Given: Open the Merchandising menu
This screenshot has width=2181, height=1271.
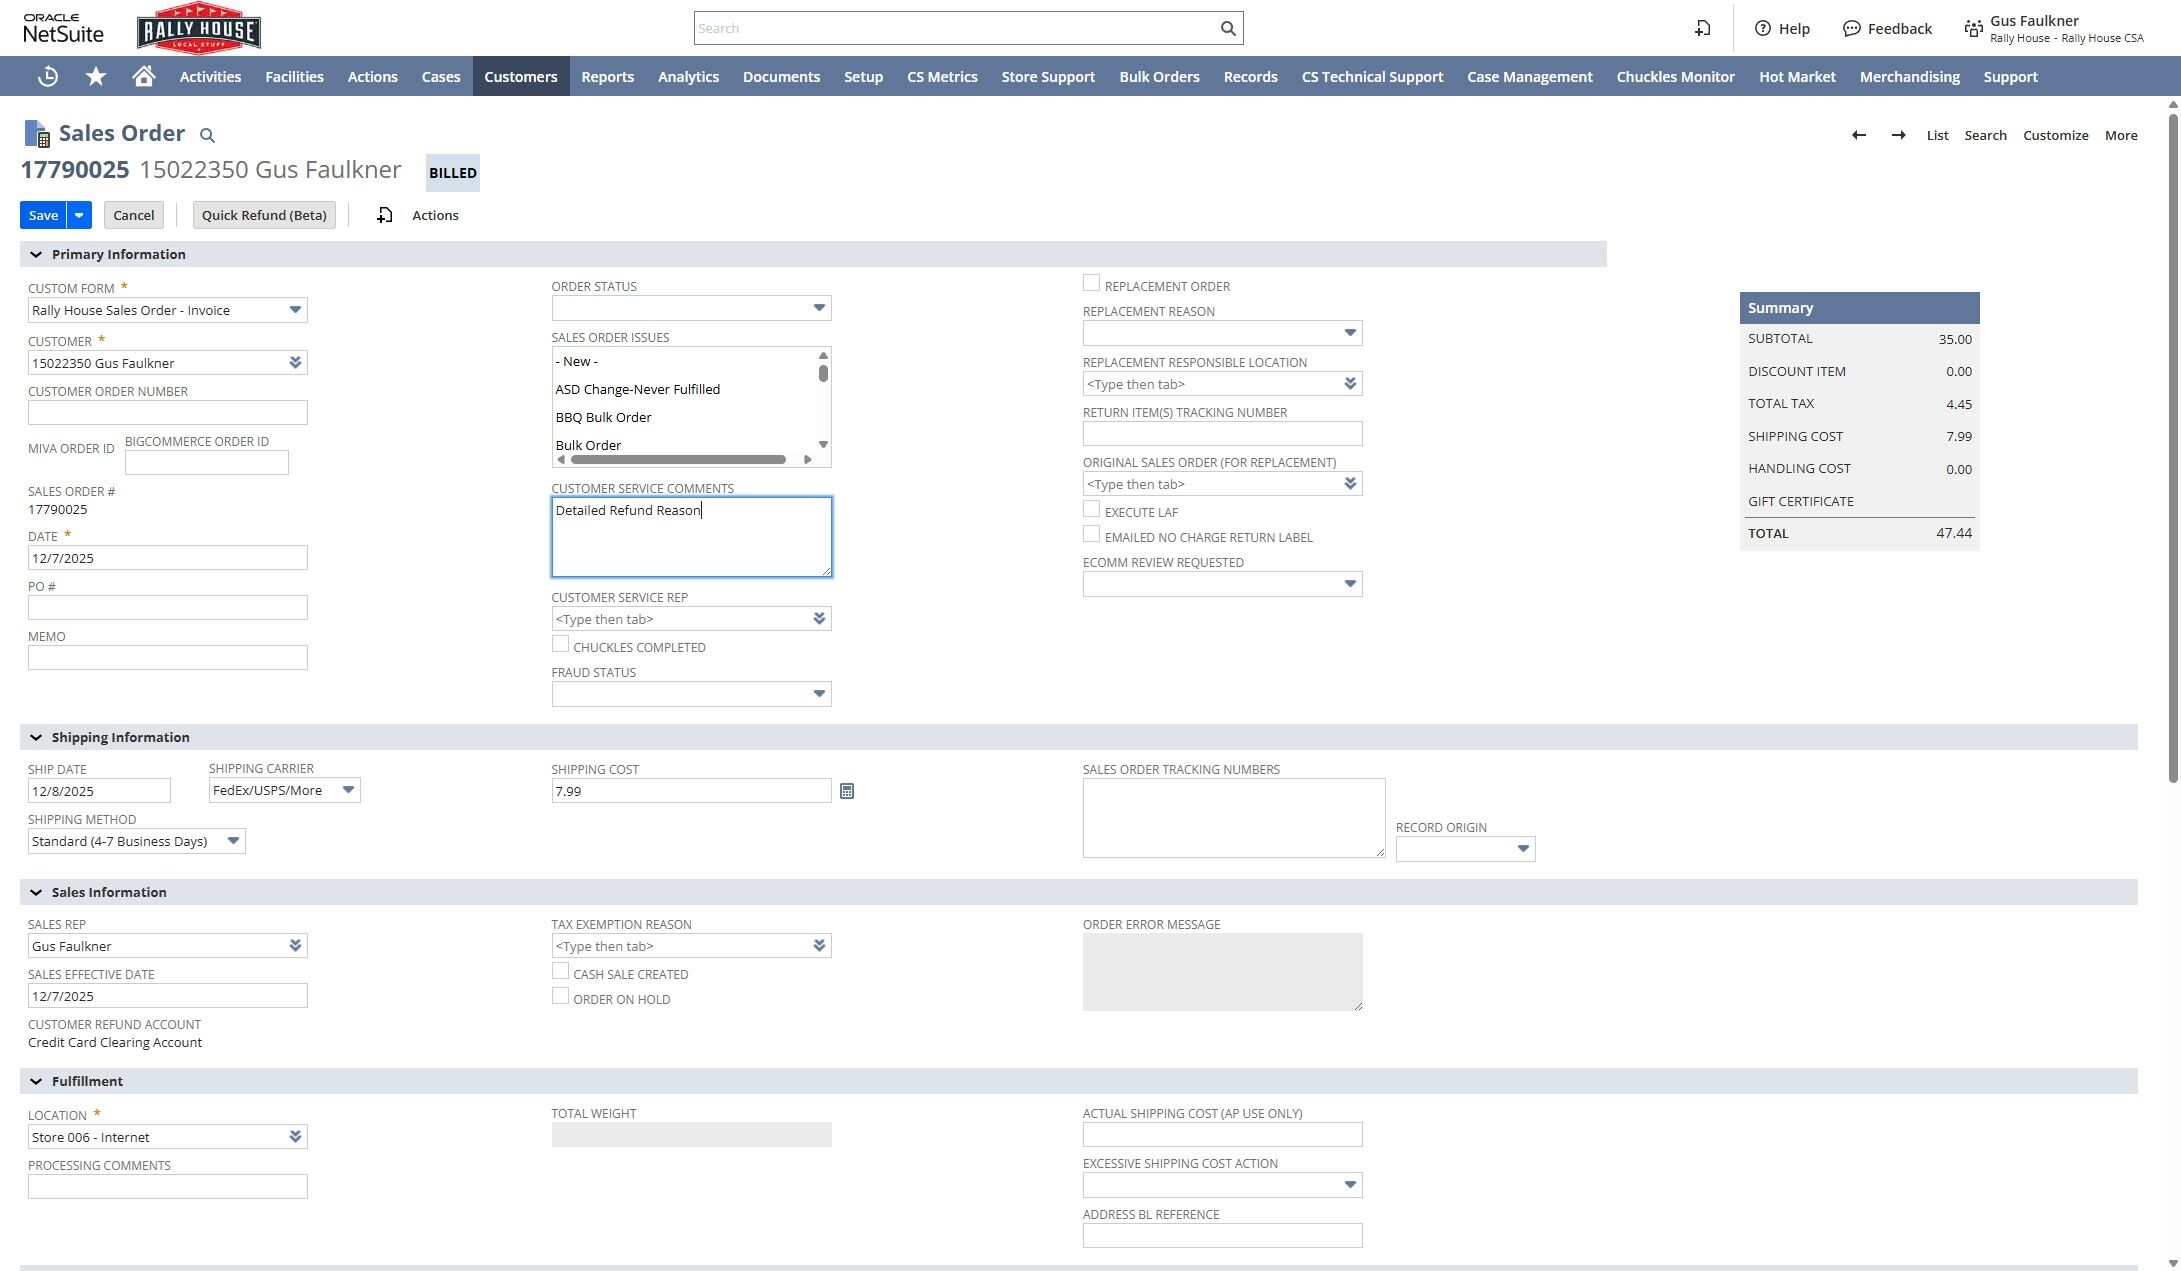Looking at the screenshot, I should [x=1910, y=77].
